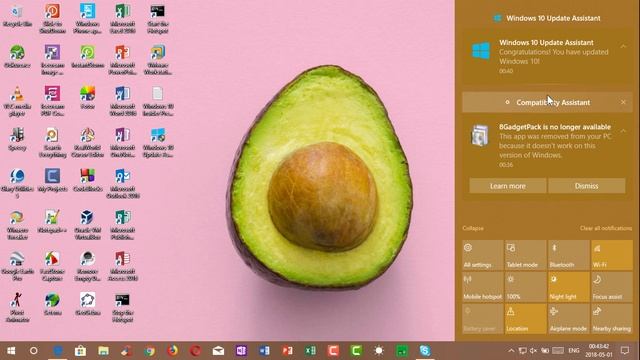This screenshot has width=640, height=360.
Task: Launch Oracle VM VirtualBox desktop shortcut
Action: point(87,225)
